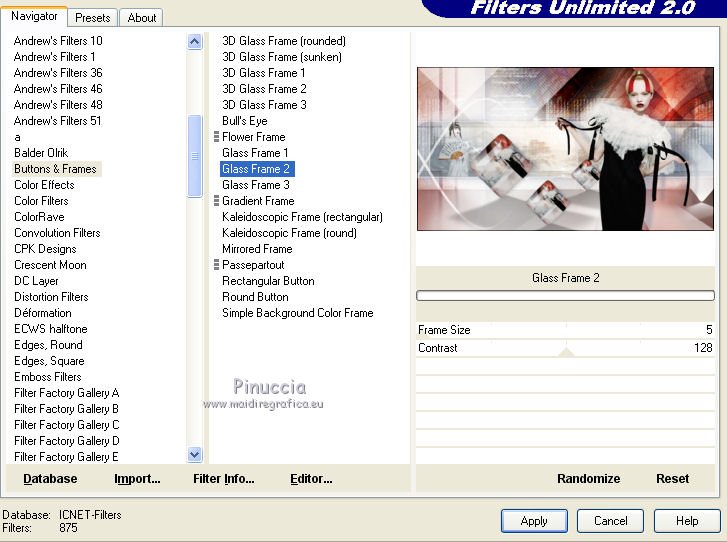The width and height of the screenshot is (727, 542).
Task: Select the Navigator tab
Action: pos(34,16)
